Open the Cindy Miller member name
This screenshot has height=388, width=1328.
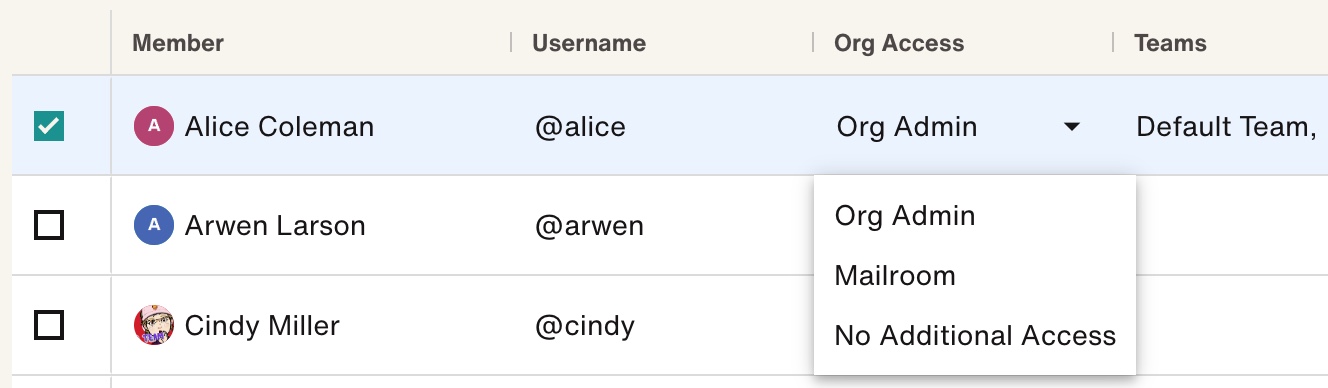coord(262,326)
